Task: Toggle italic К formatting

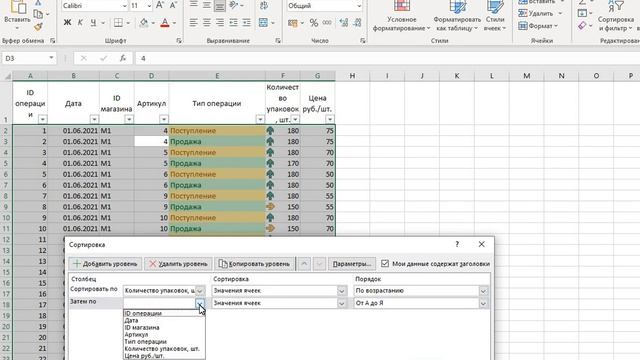Action: coord(80,23)
